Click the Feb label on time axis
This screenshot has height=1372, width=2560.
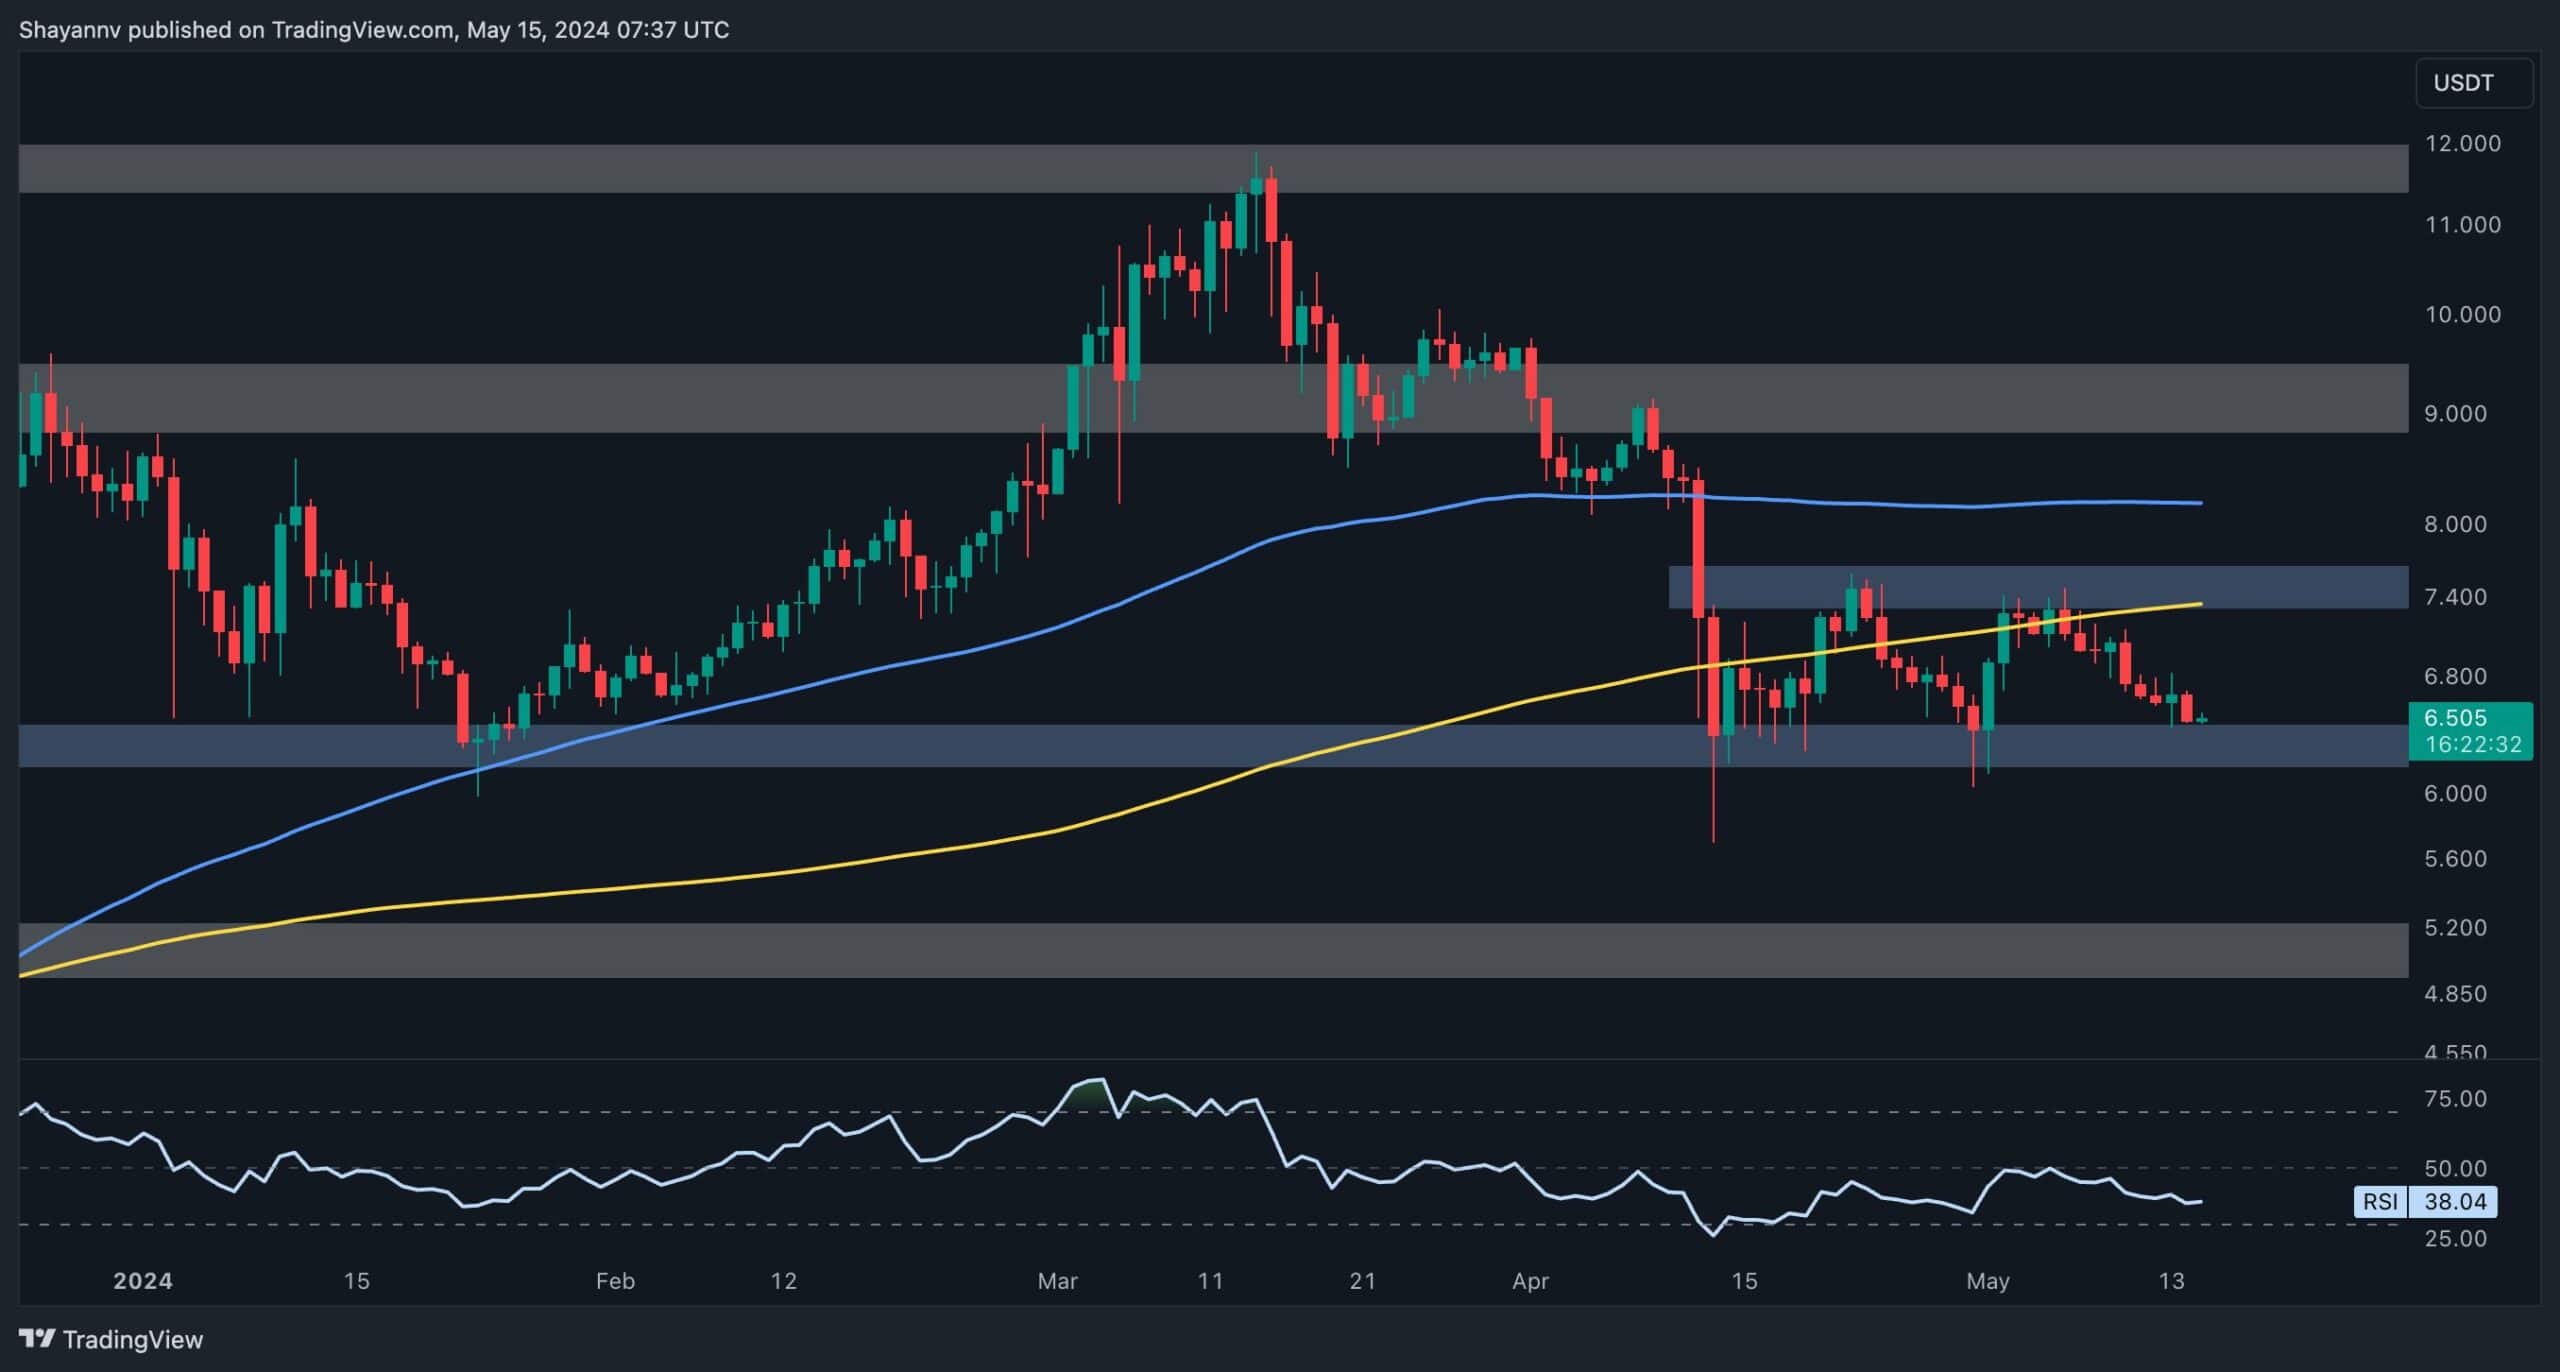click(614, 1281)
